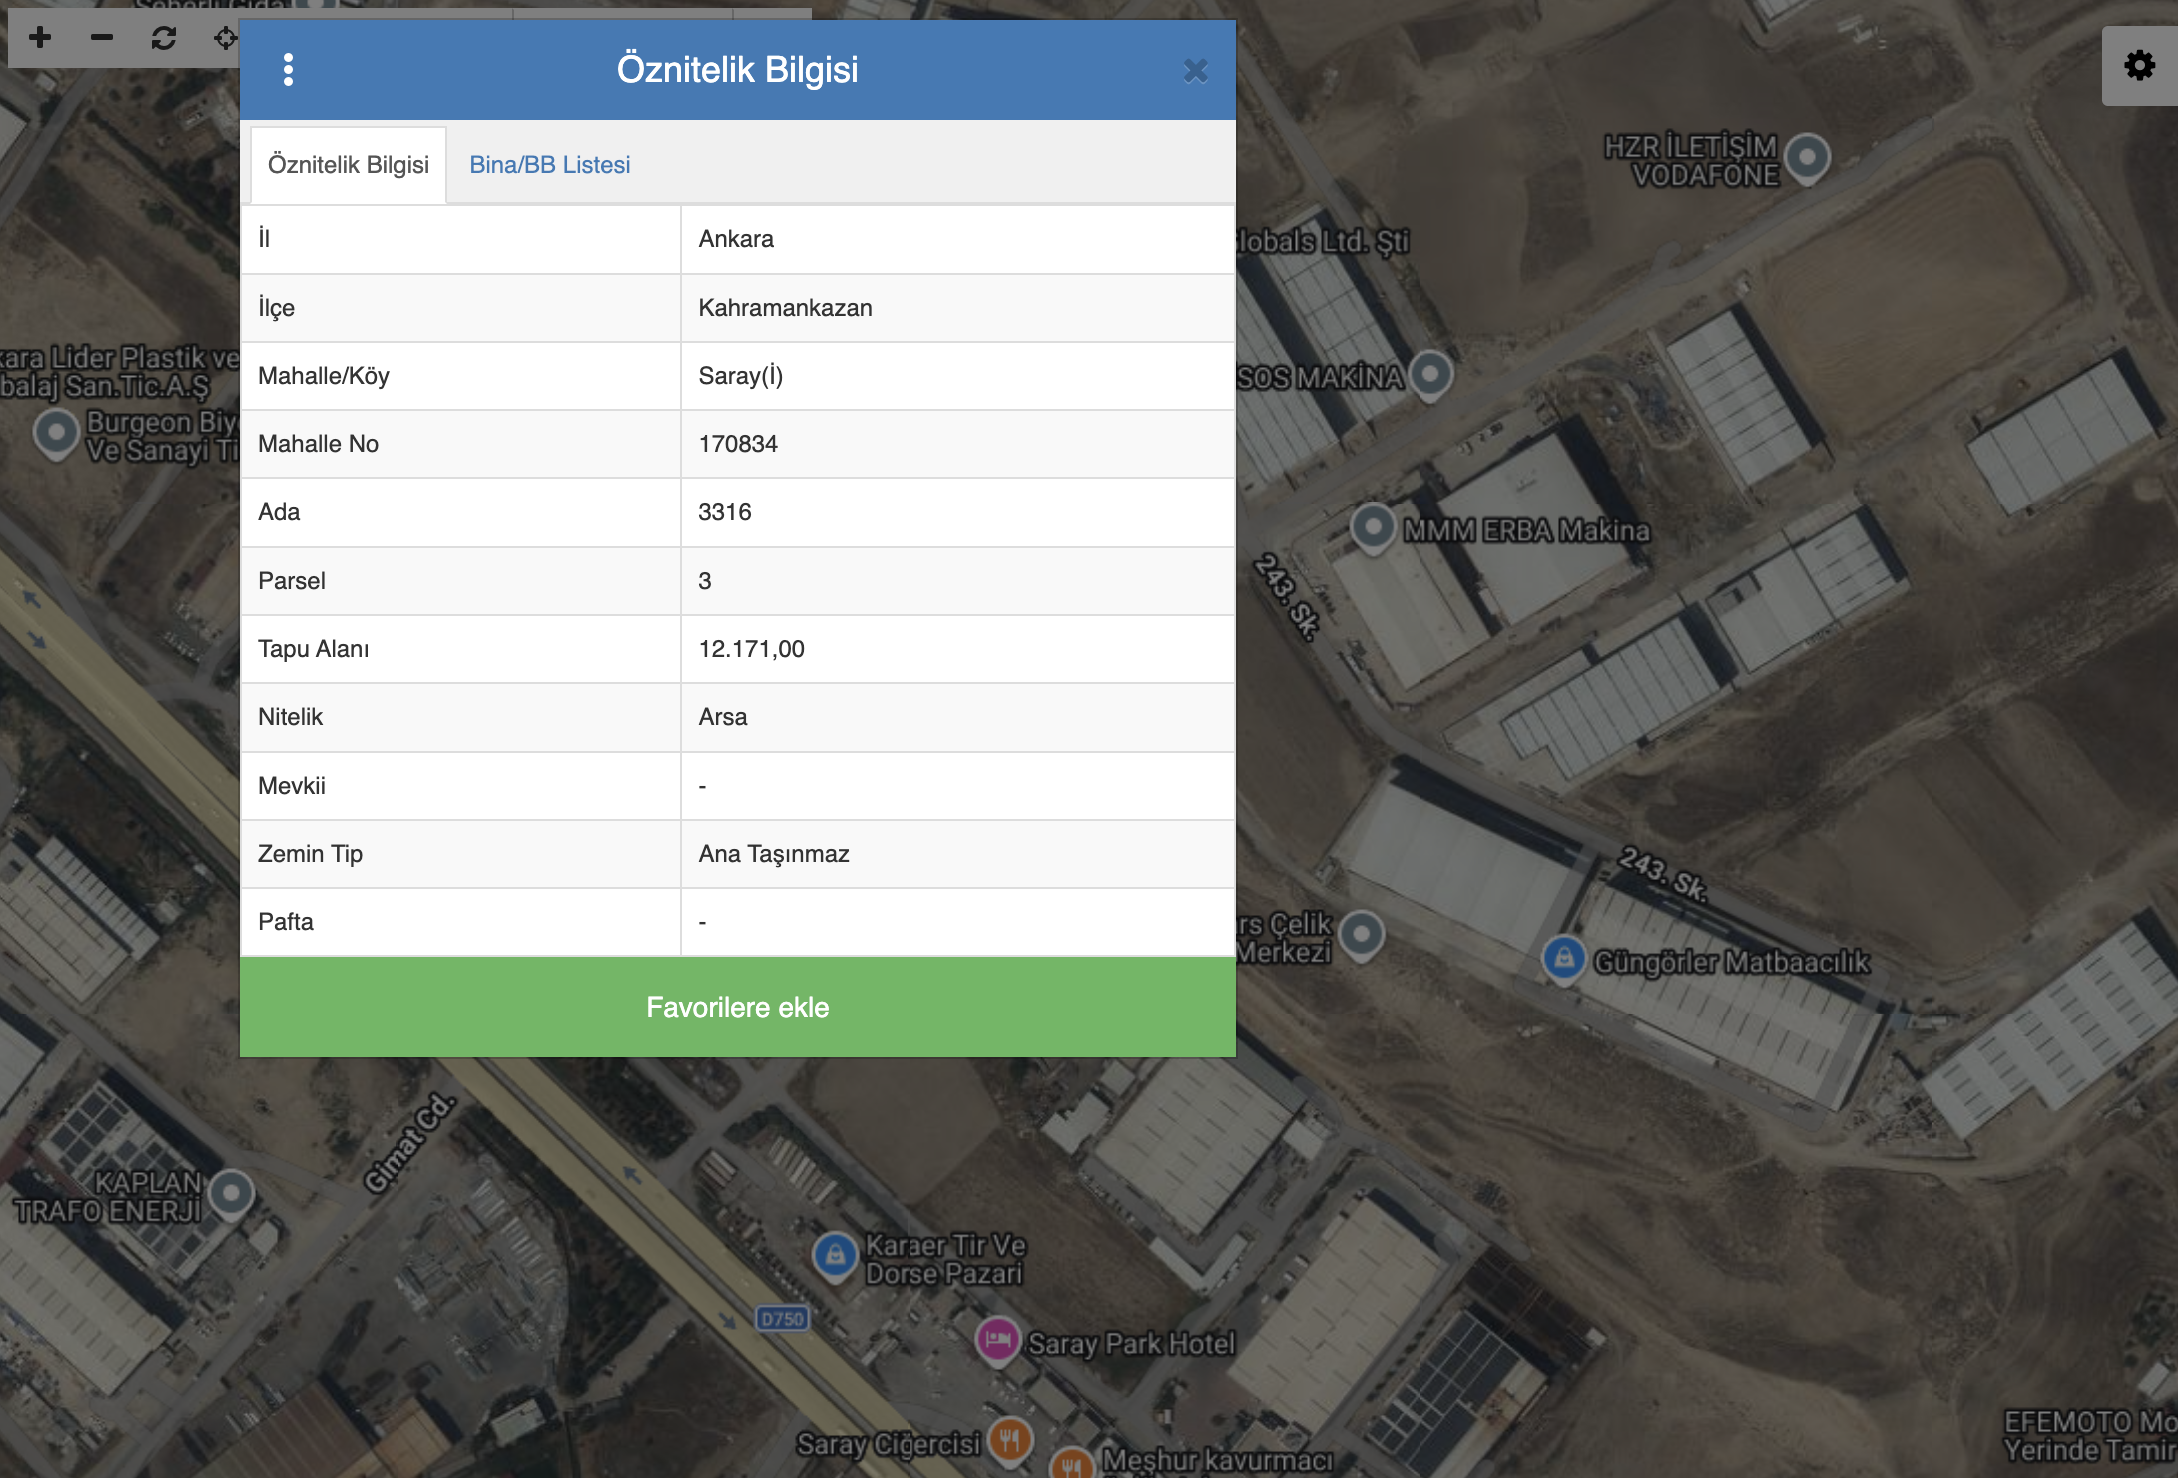Click the SOS MAKİNA map pin

pos(1430,374)
